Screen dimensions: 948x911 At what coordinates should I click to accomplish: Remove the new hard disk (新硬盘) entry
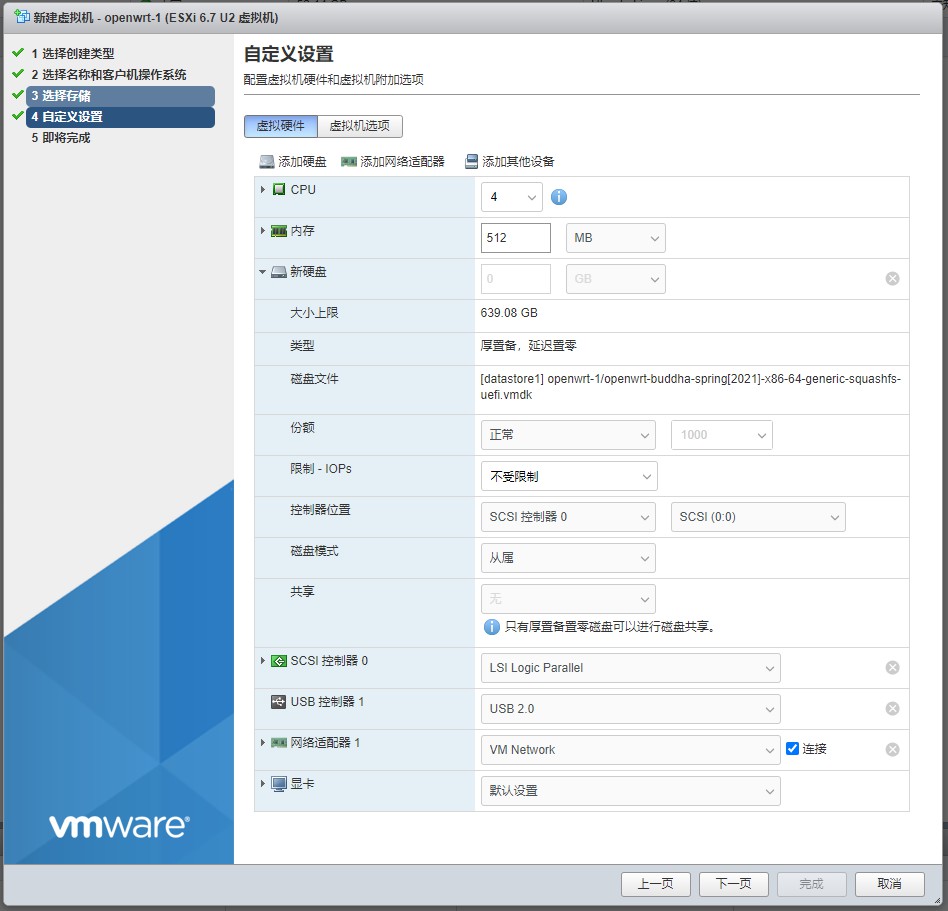[892, 279]
